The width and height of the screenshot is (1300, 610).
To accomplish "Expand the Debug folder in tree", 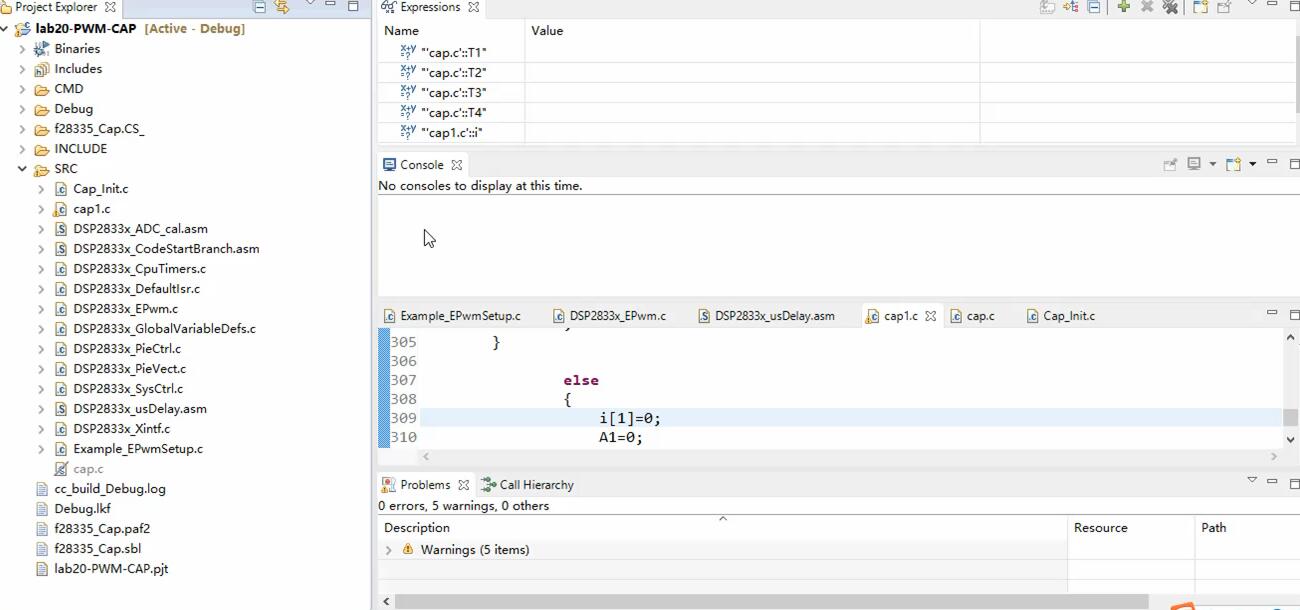I will point(23,109).
